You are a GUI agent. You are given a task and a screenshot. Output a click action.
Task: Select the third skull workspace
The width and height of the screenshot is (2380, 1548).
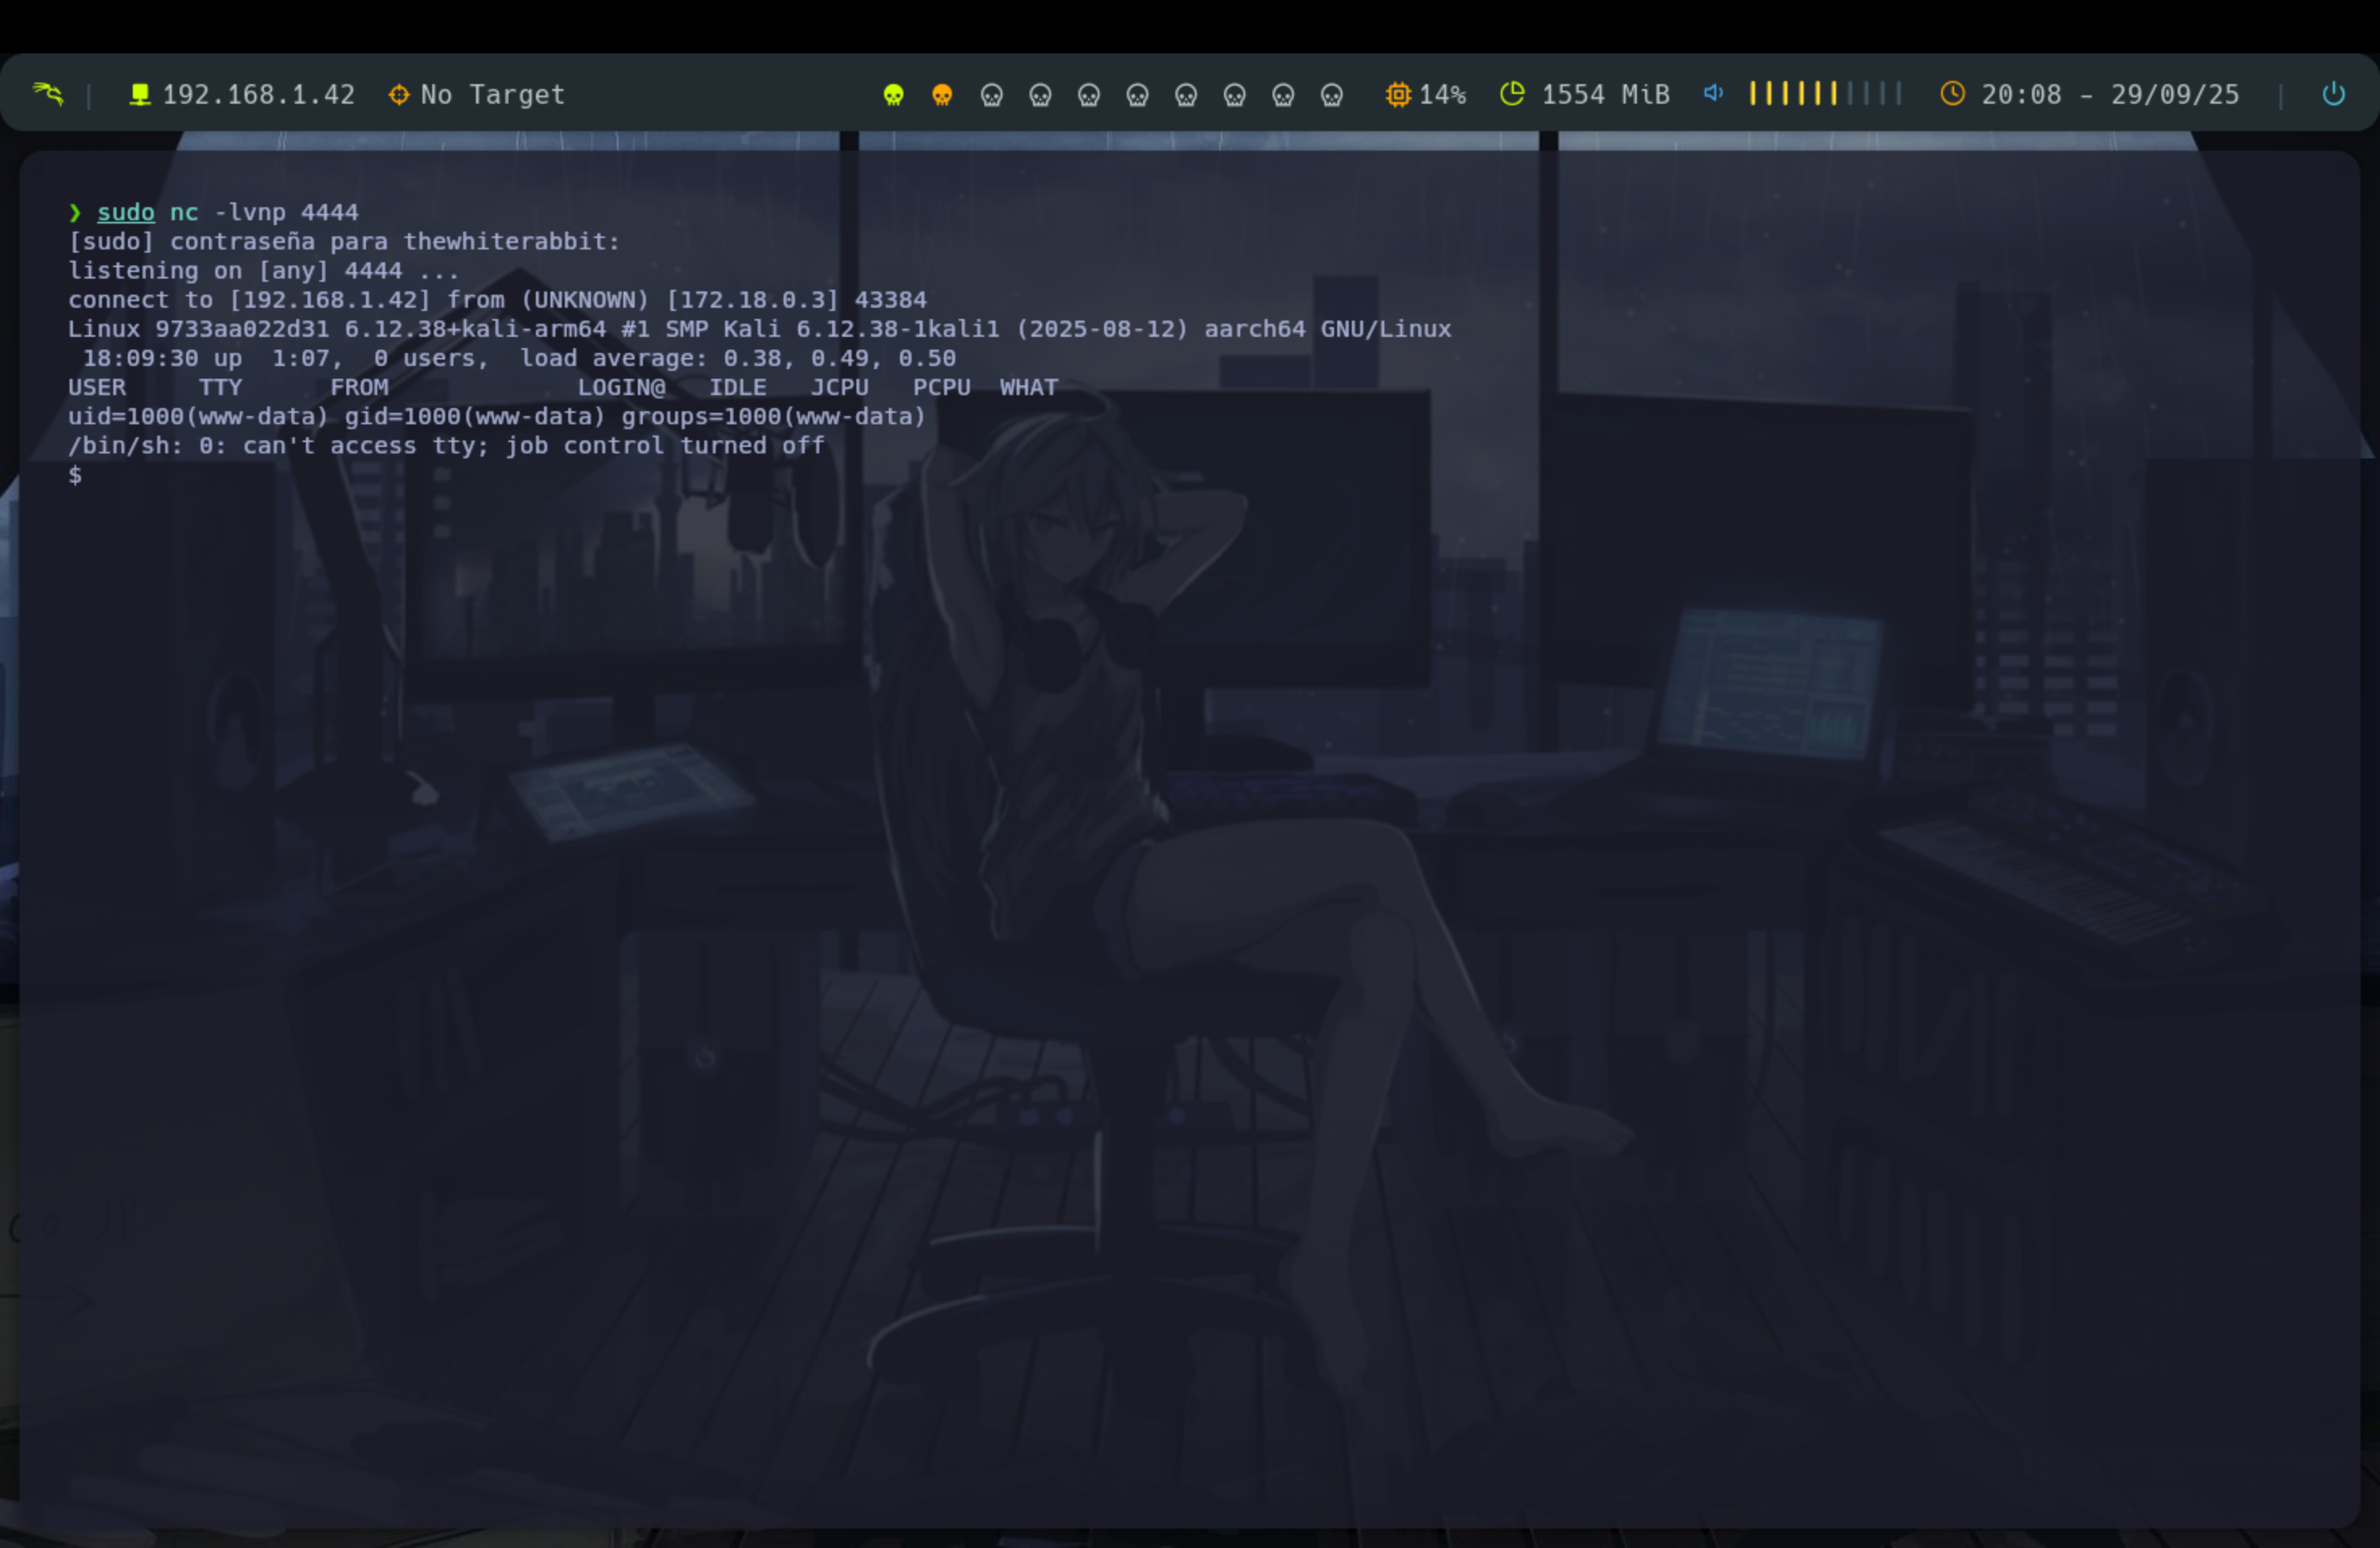tap(991, 95)
